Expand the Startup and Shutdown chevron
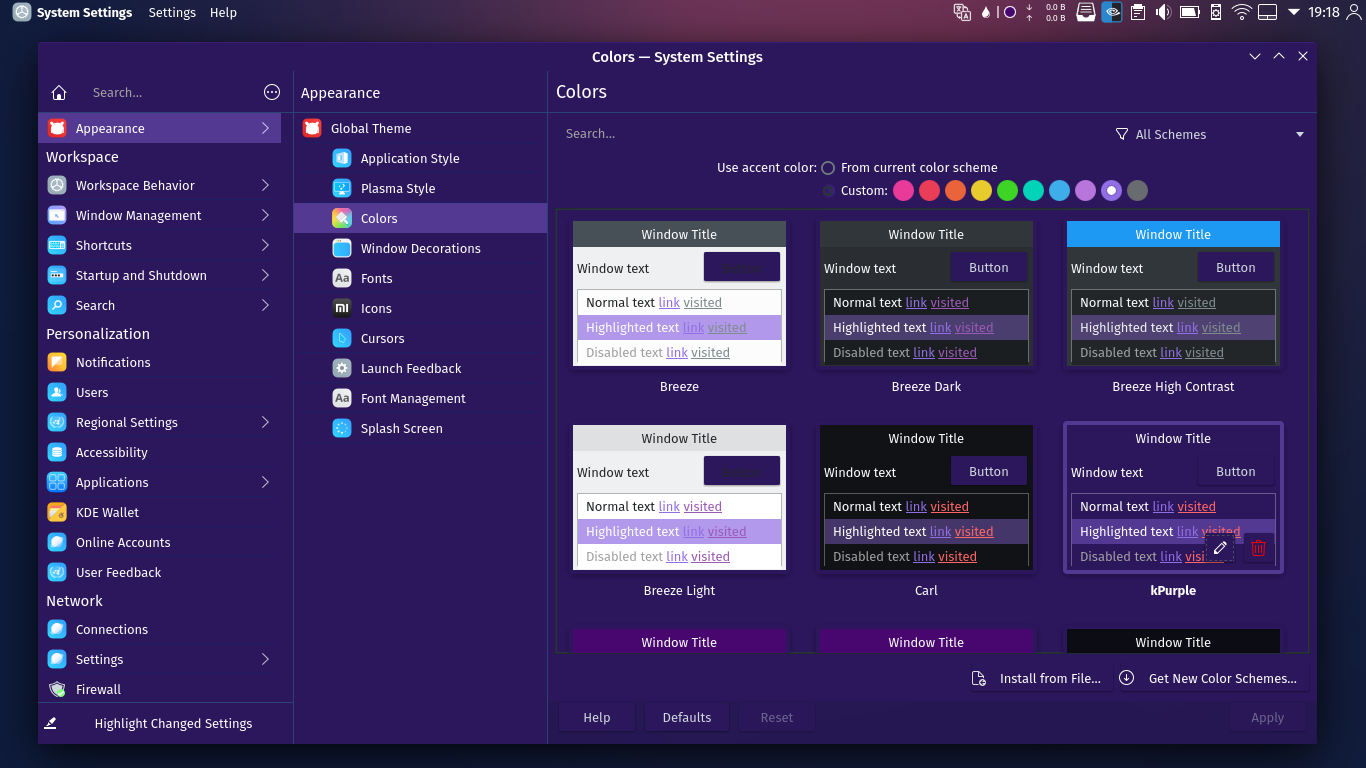 (265, 275)
